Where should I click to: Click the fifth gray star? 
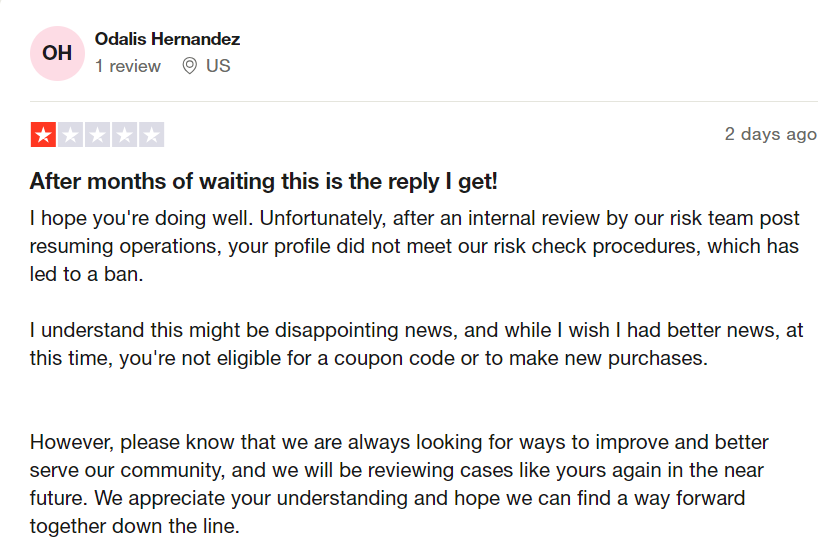click(151, 135)
